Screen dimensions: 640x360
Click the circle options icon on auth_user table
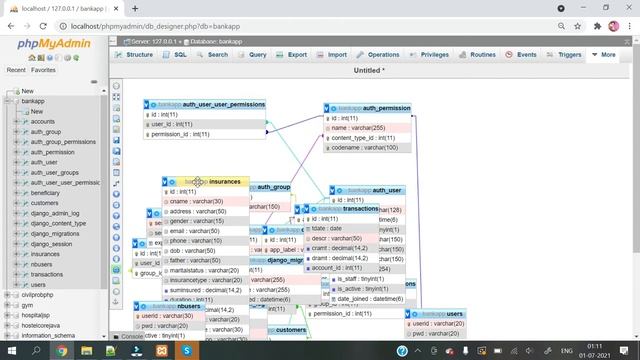pos(340,191)
